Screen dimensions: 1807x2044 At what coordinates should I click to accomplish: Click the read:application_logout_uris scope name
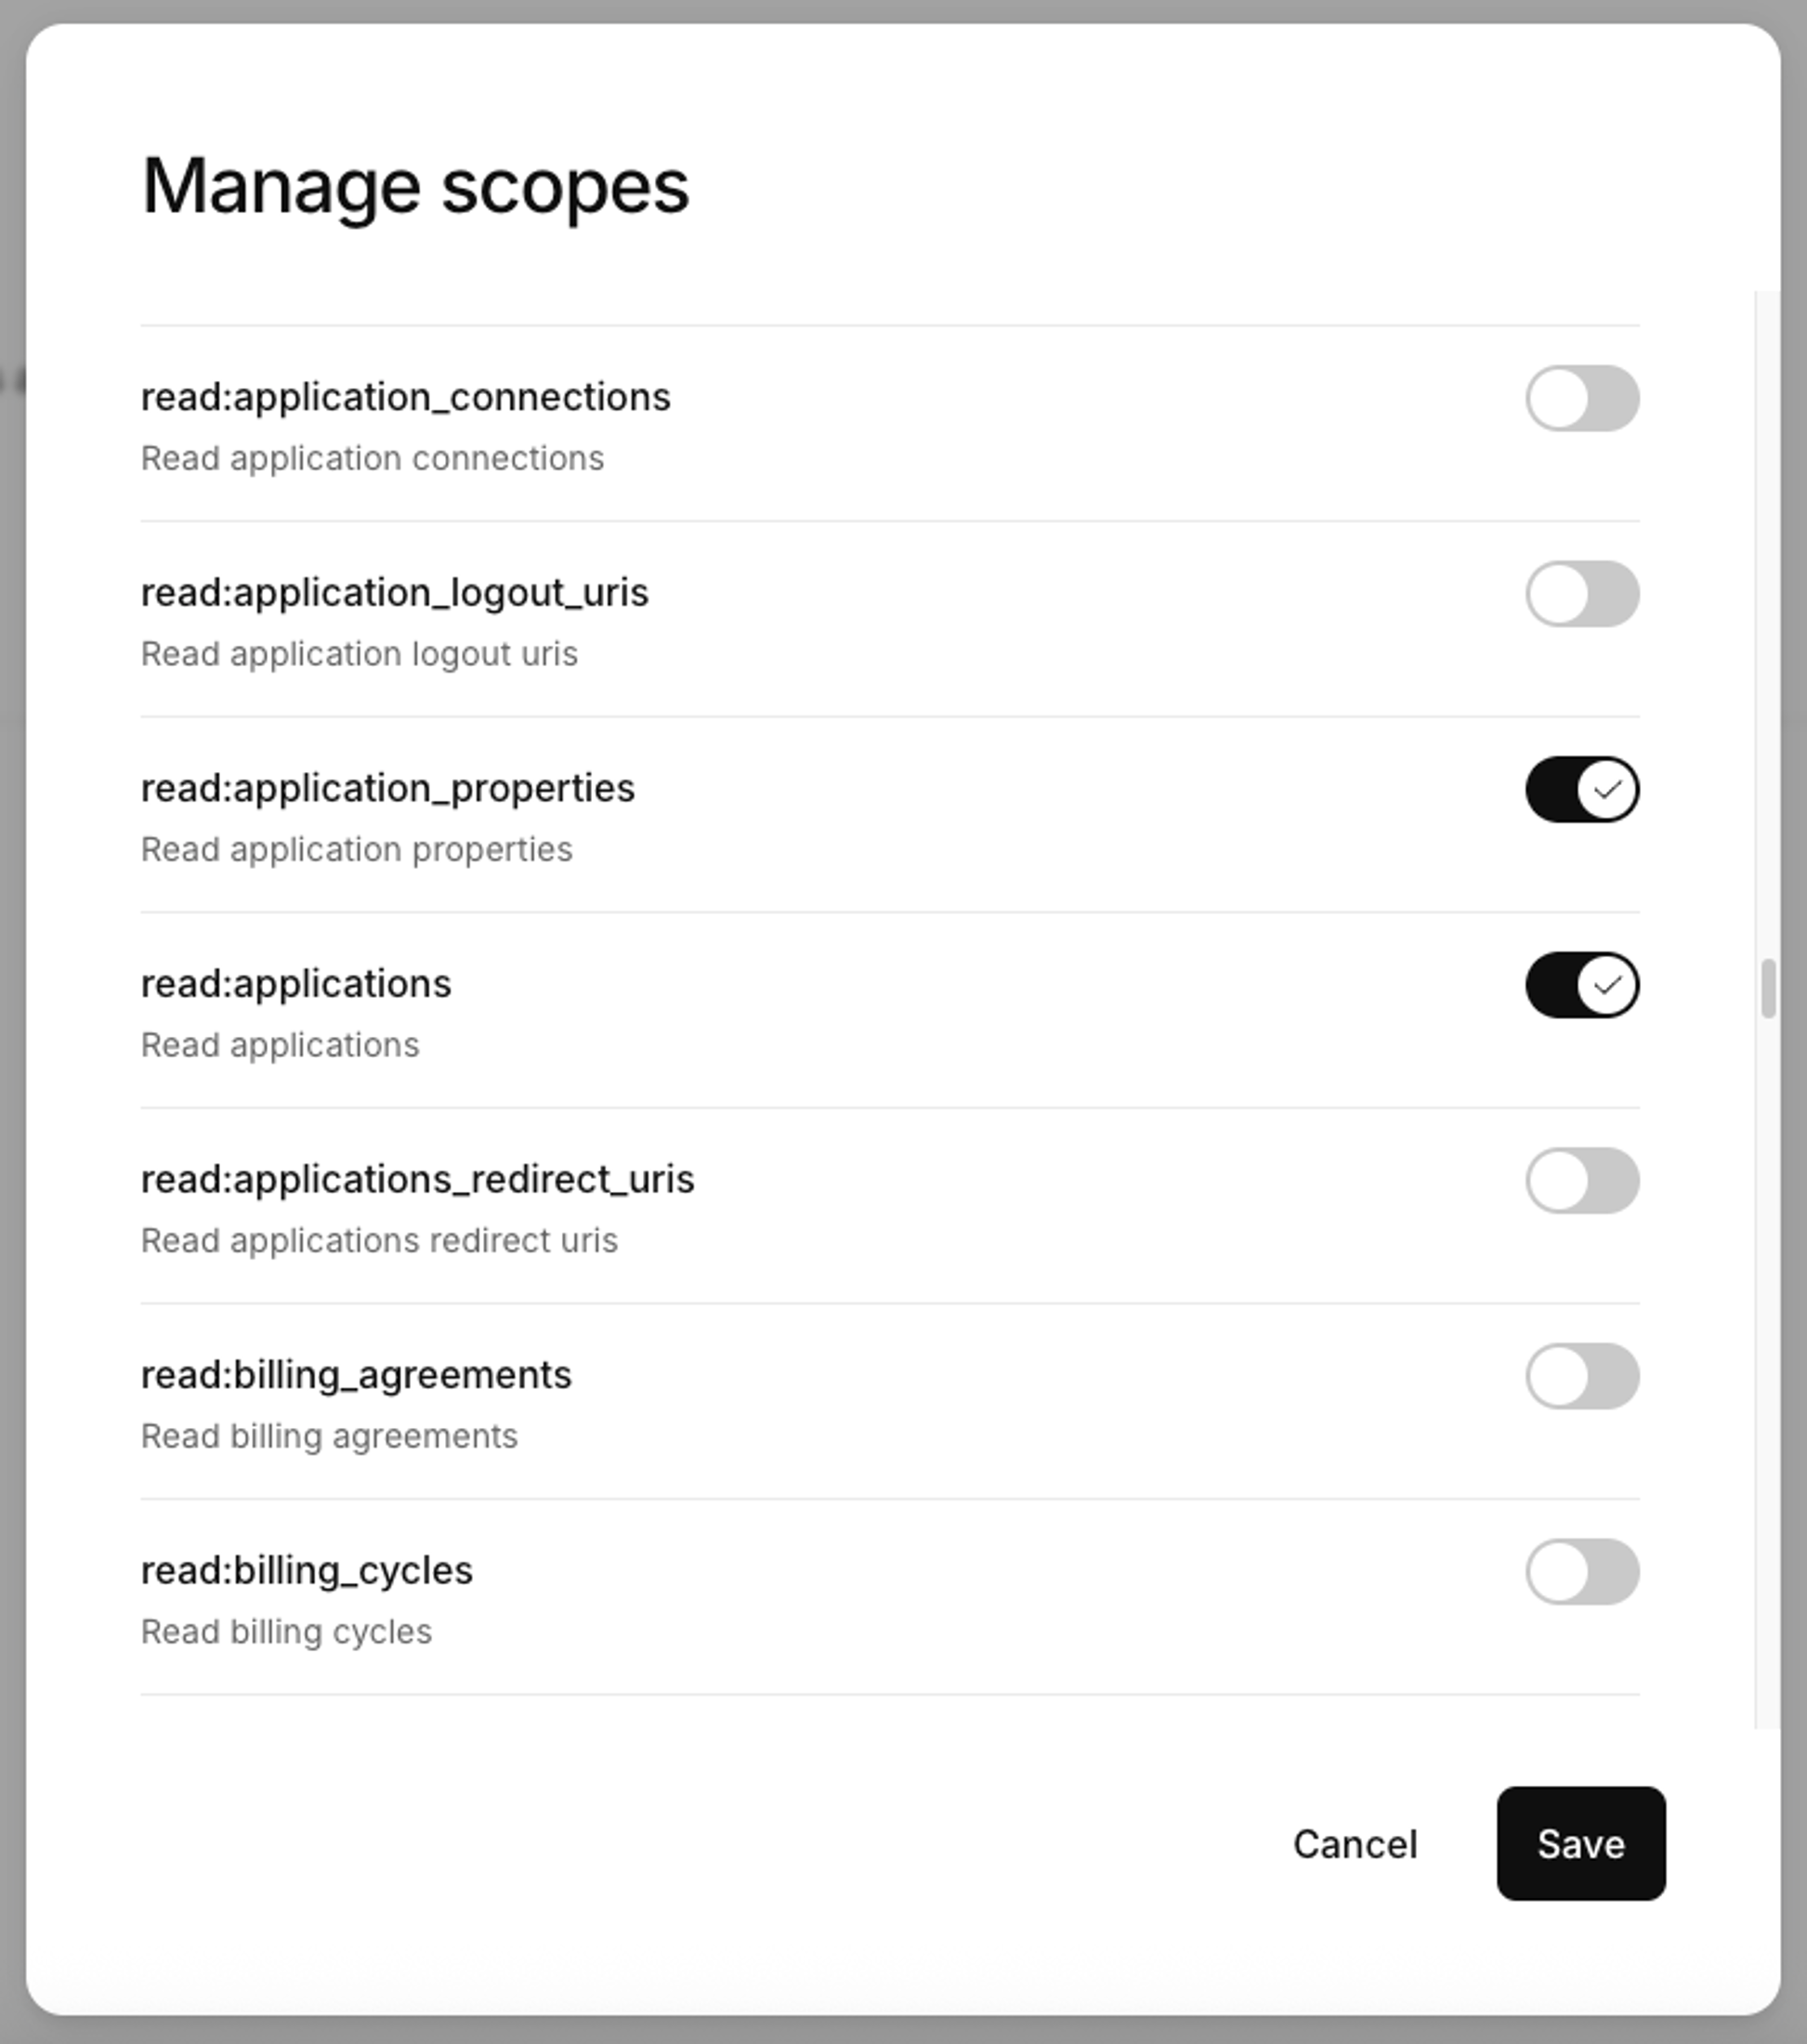tap(394, 592)
